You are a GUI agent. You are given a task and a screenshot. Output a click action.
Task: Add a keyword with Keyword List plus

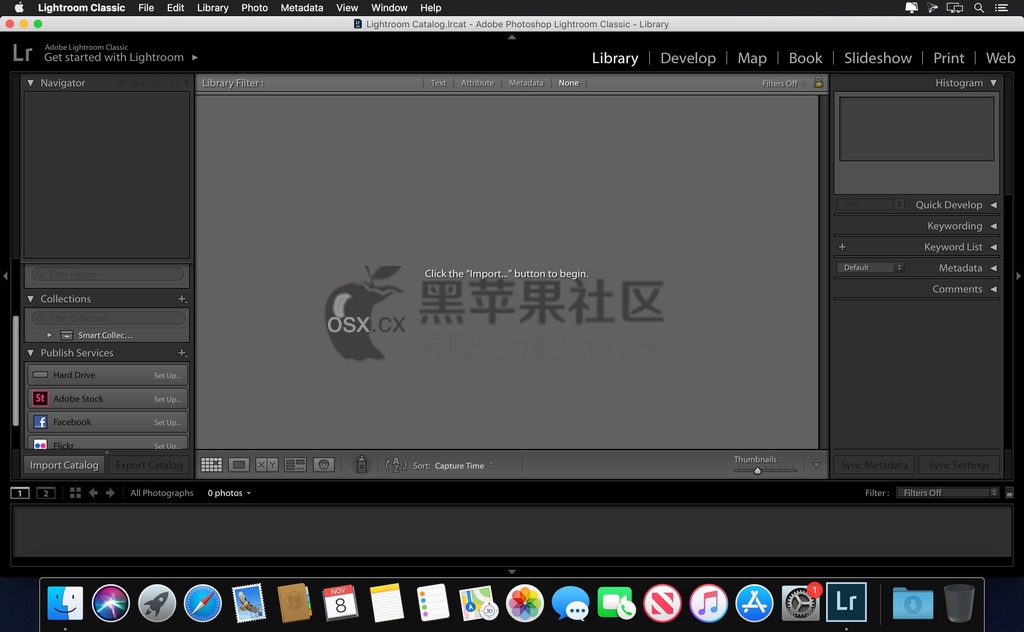click(842, 247)
